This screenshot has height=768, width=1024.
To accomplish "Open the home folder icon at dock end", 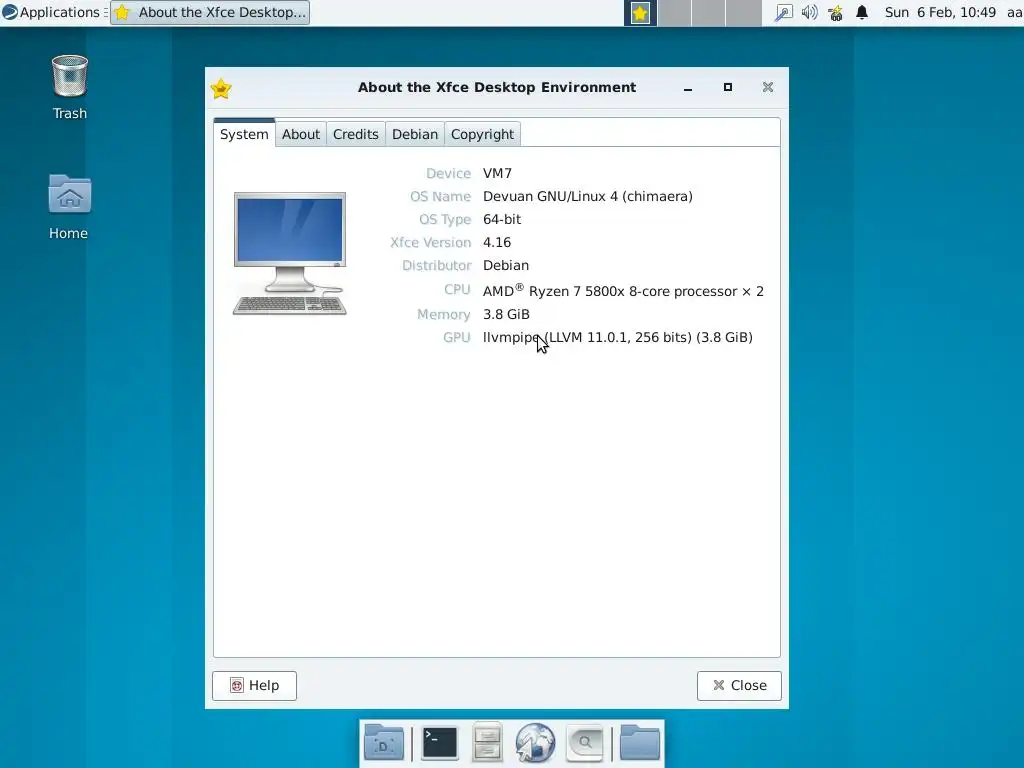I will pyautogui.click(x=640, y=743).
